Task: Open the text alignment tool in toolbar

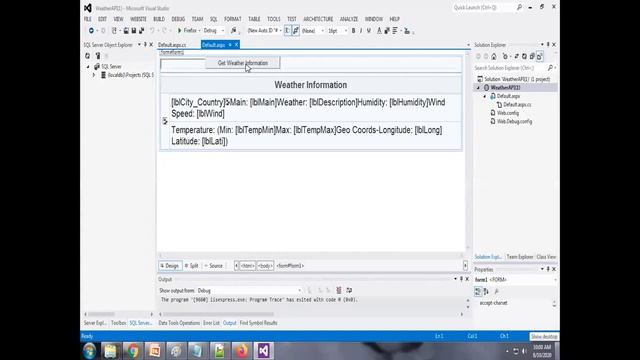Action: point(395,31)
